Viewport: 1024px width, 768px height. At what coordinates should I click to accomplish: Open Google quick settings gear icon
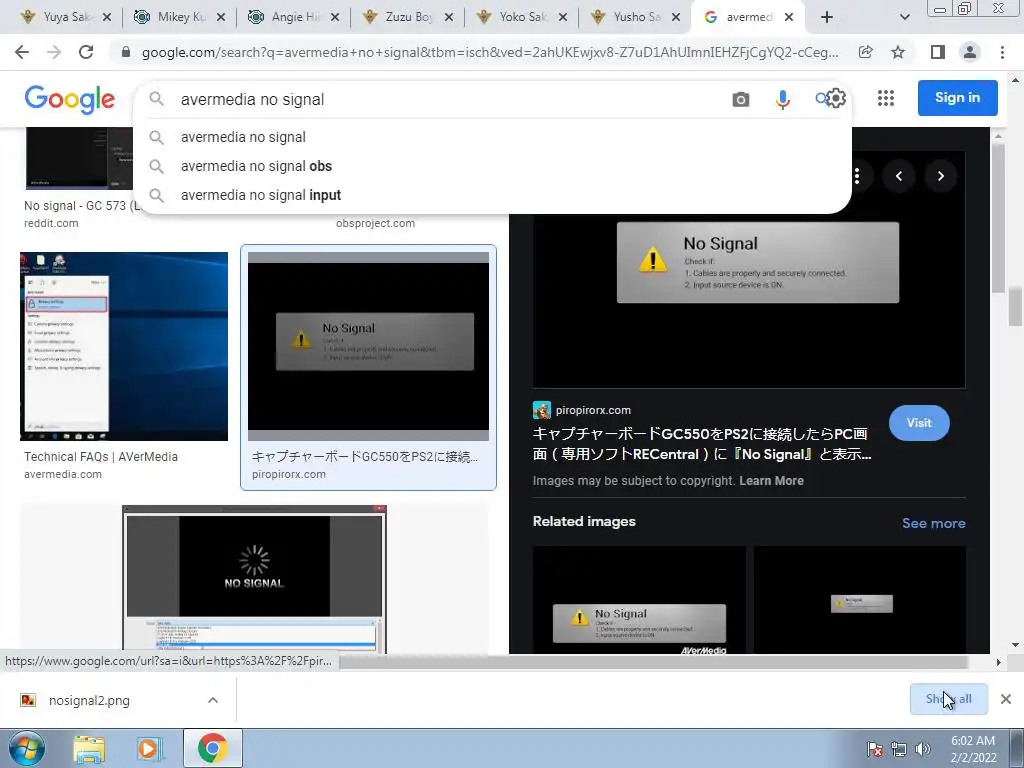pyautogui.click(x=836, y=98)
